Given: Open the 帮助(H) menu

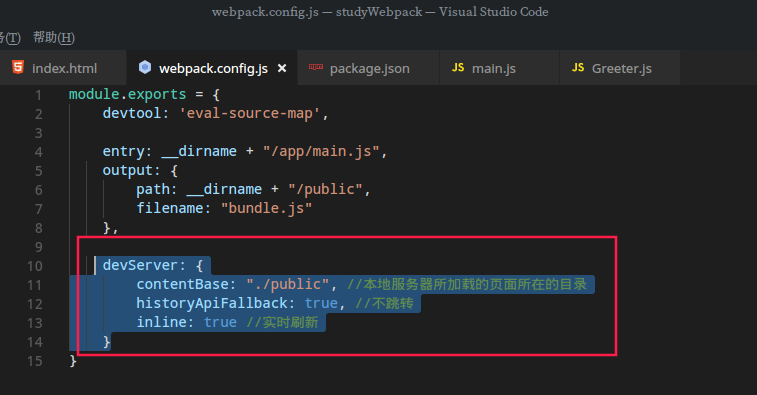Looking at the screenshot, I should pos(54,37).
